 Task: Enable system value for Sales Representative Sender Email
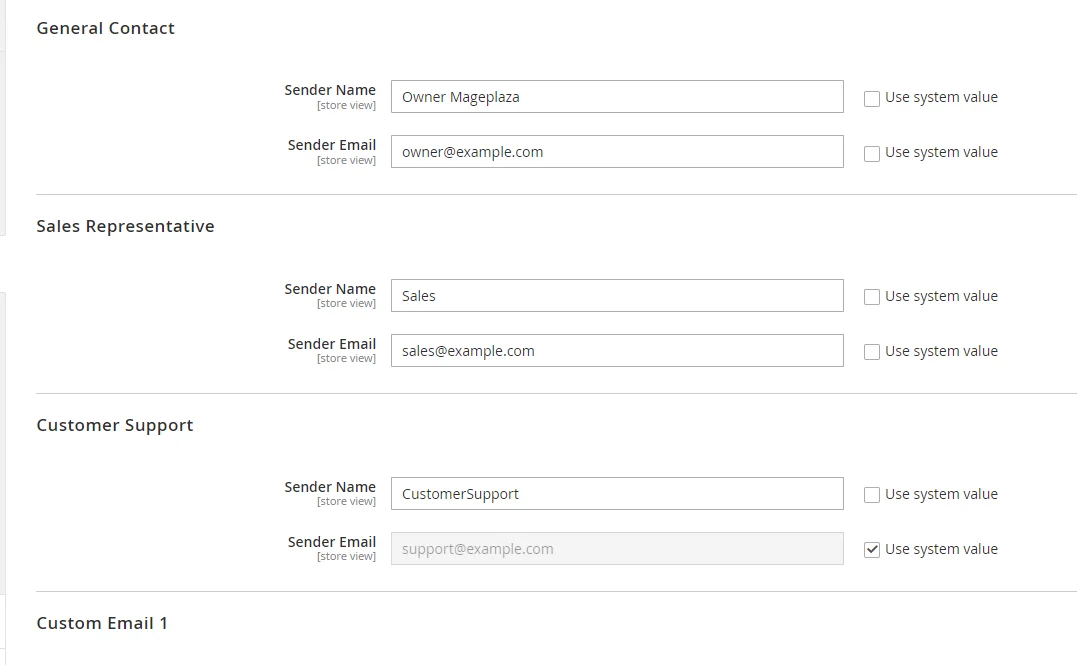click(x=872, y=352)
